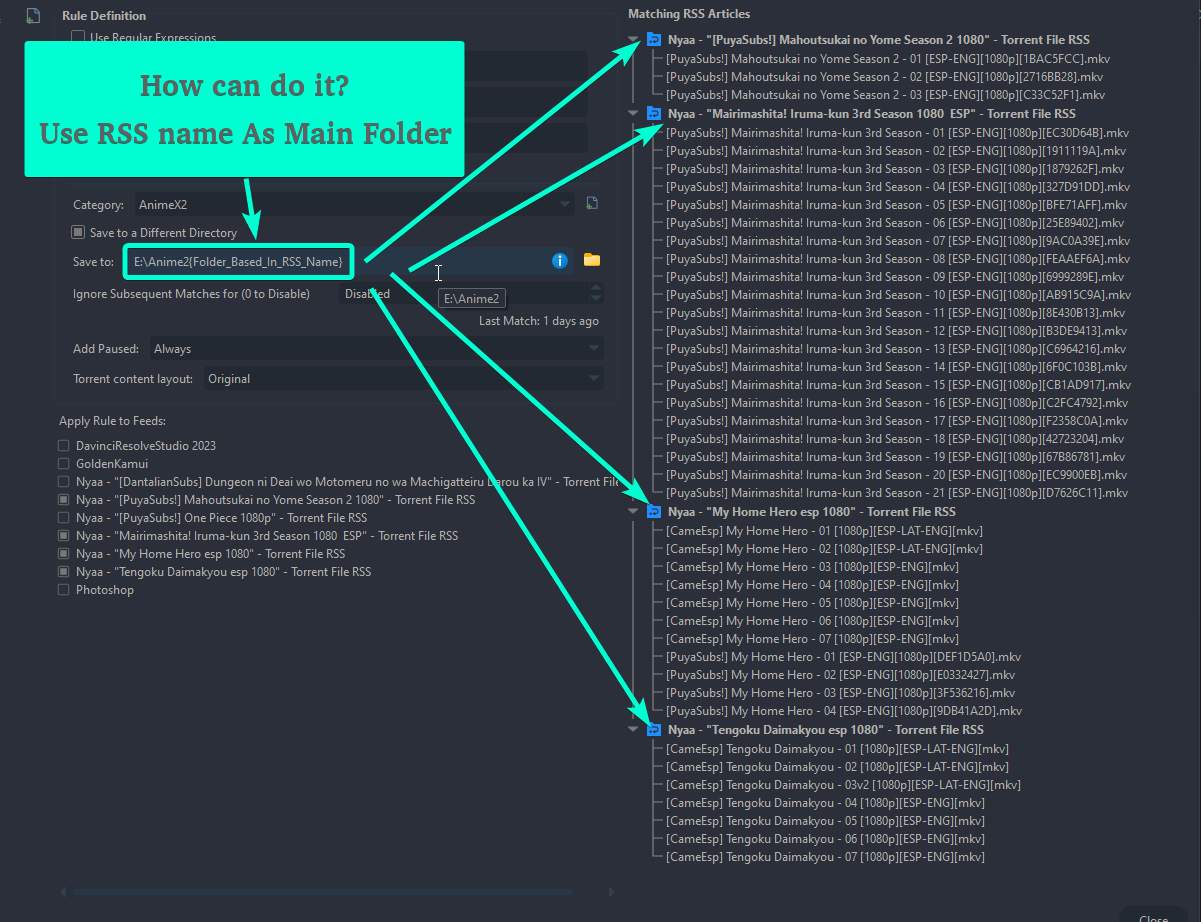
Task: Uncheck the Tengoku Daimakyou esp 1080 feed
Action: coord(64,572)
